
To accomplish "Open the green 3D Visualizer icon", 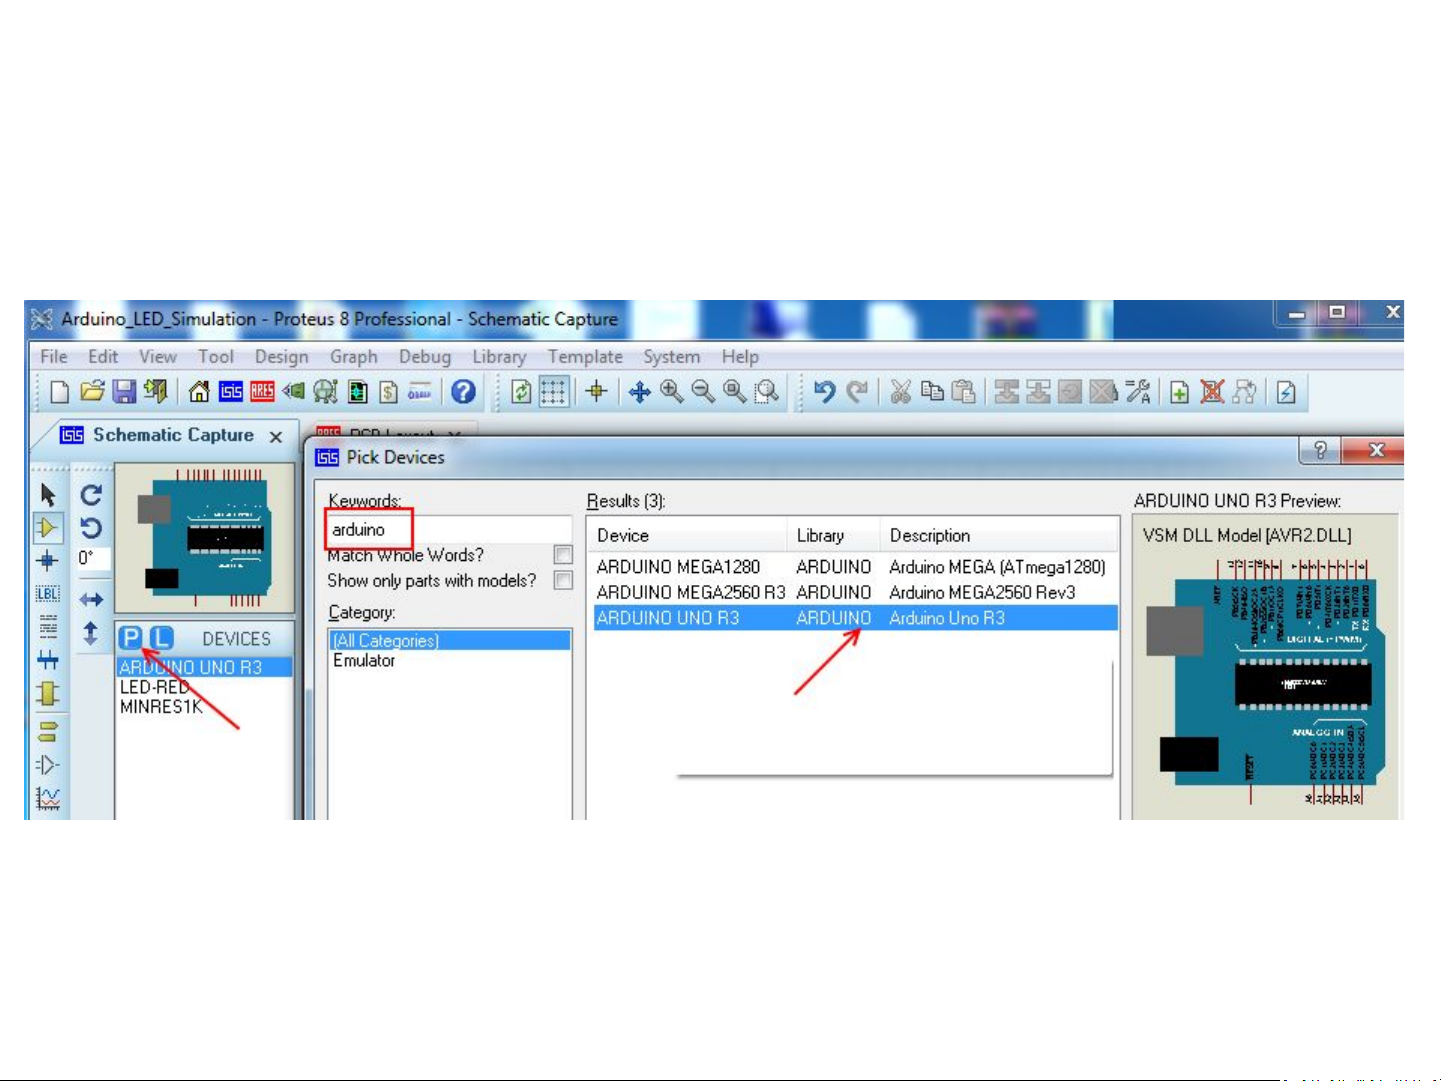I will click(294, 392).
